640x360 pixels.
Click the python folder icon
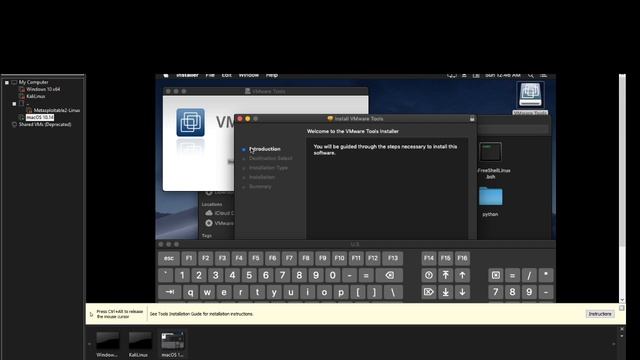pyautogui.click(x=491, y=197)
